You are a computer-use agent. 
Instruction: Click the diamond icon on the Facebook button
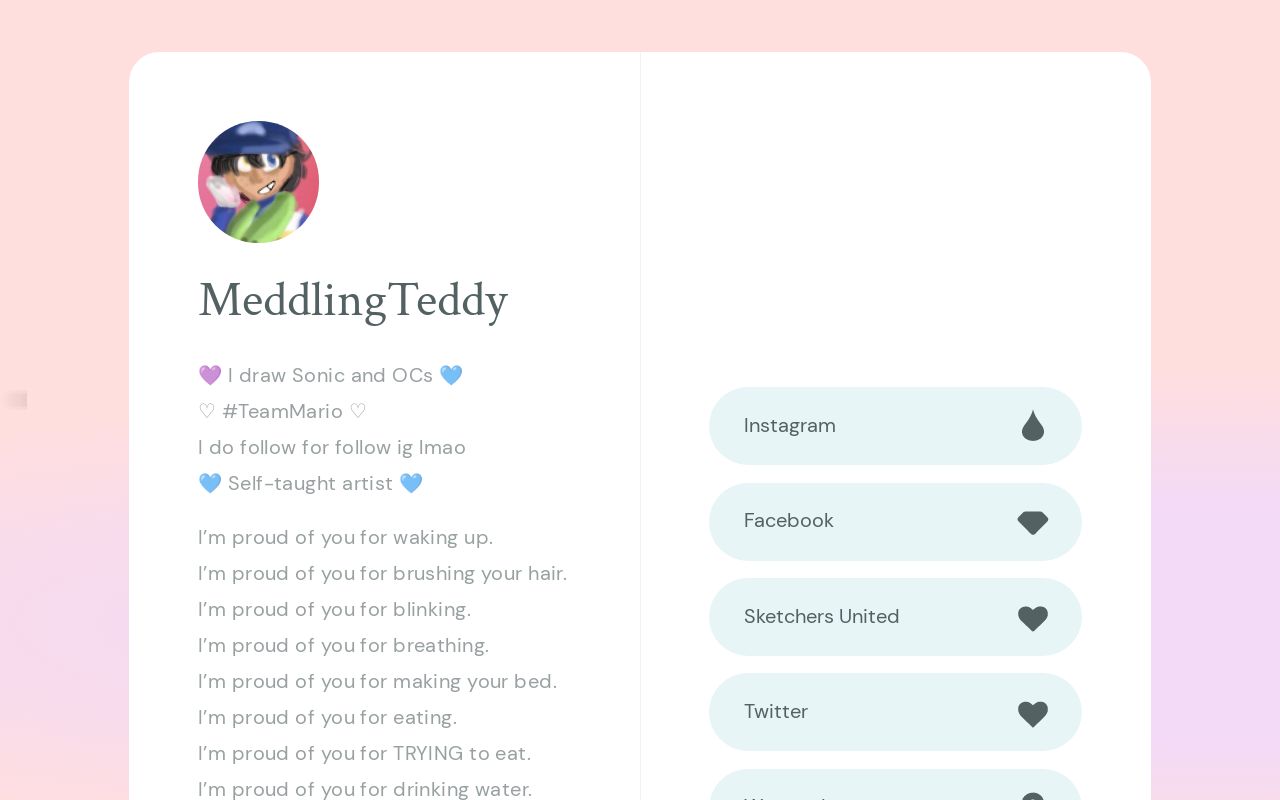tap(1033, 522)
